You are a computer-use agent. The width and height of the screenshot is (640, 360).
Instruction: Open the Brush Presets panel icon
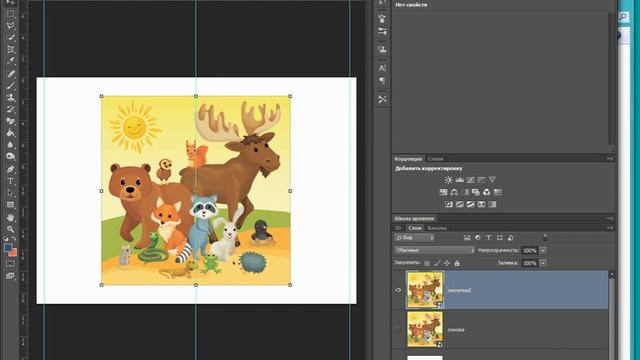click(382, 18)
